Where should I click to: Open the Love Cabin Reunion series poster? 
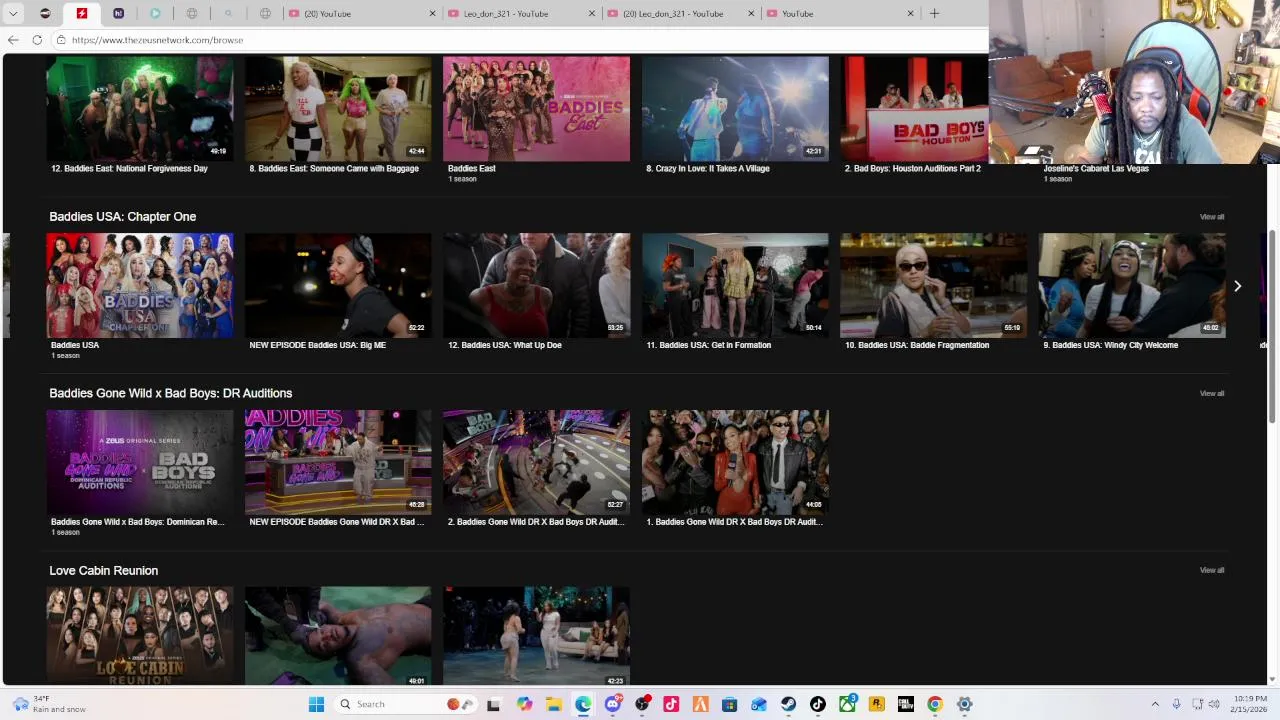tap(140, 635)
